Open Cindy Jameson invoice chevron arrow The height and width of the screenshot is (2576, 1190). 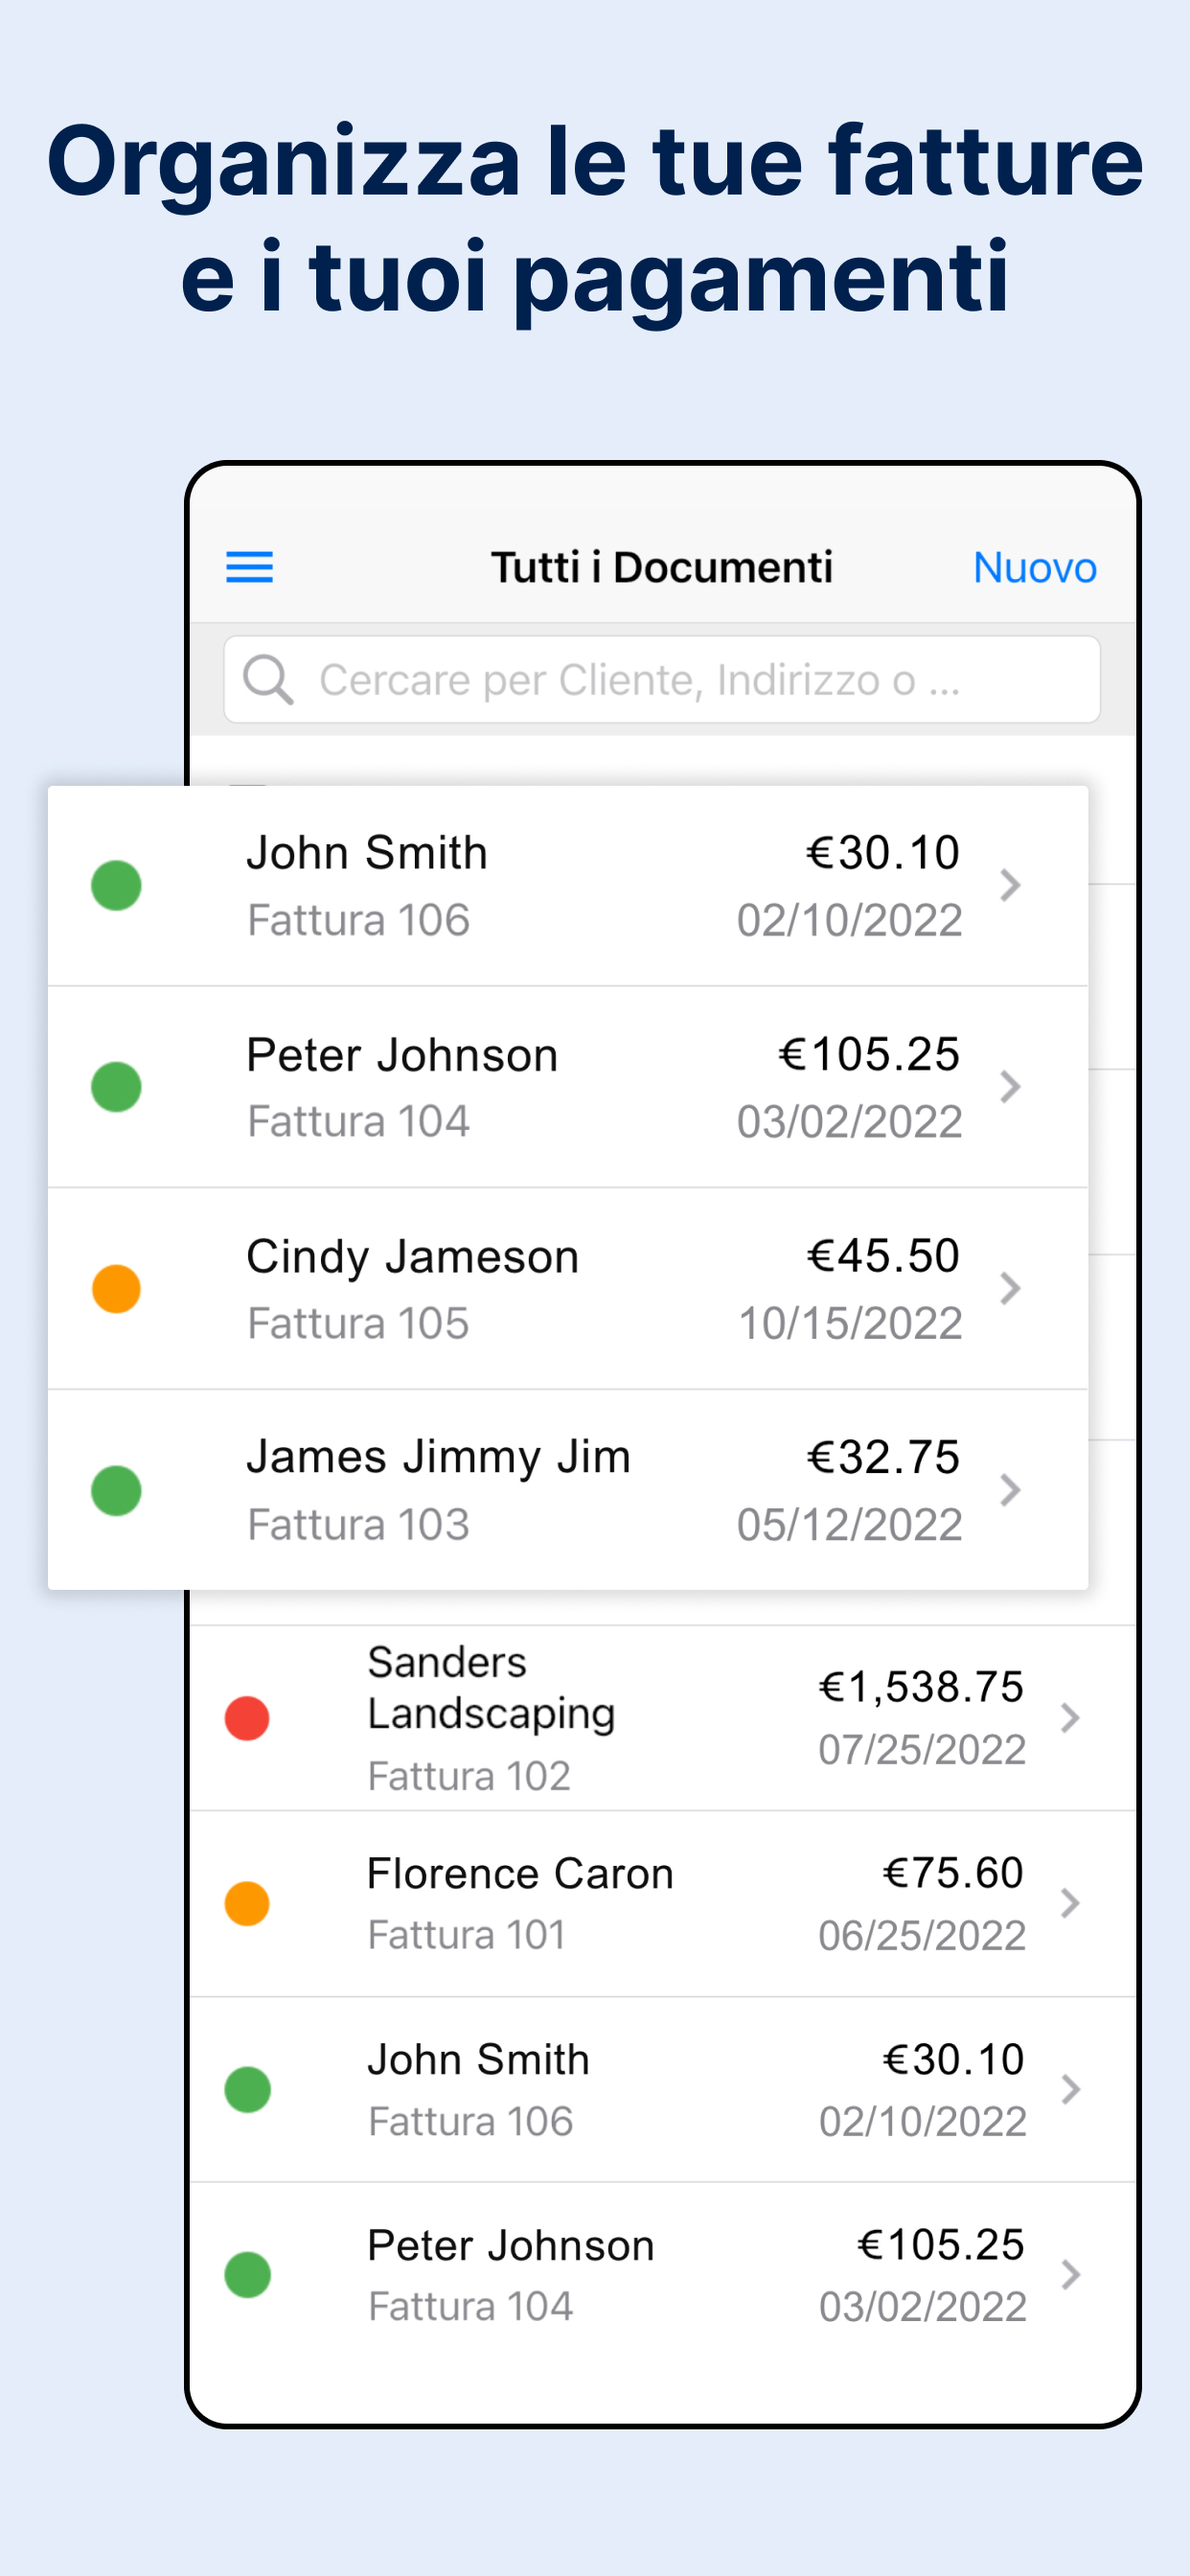click(x=1010, y=1288)
